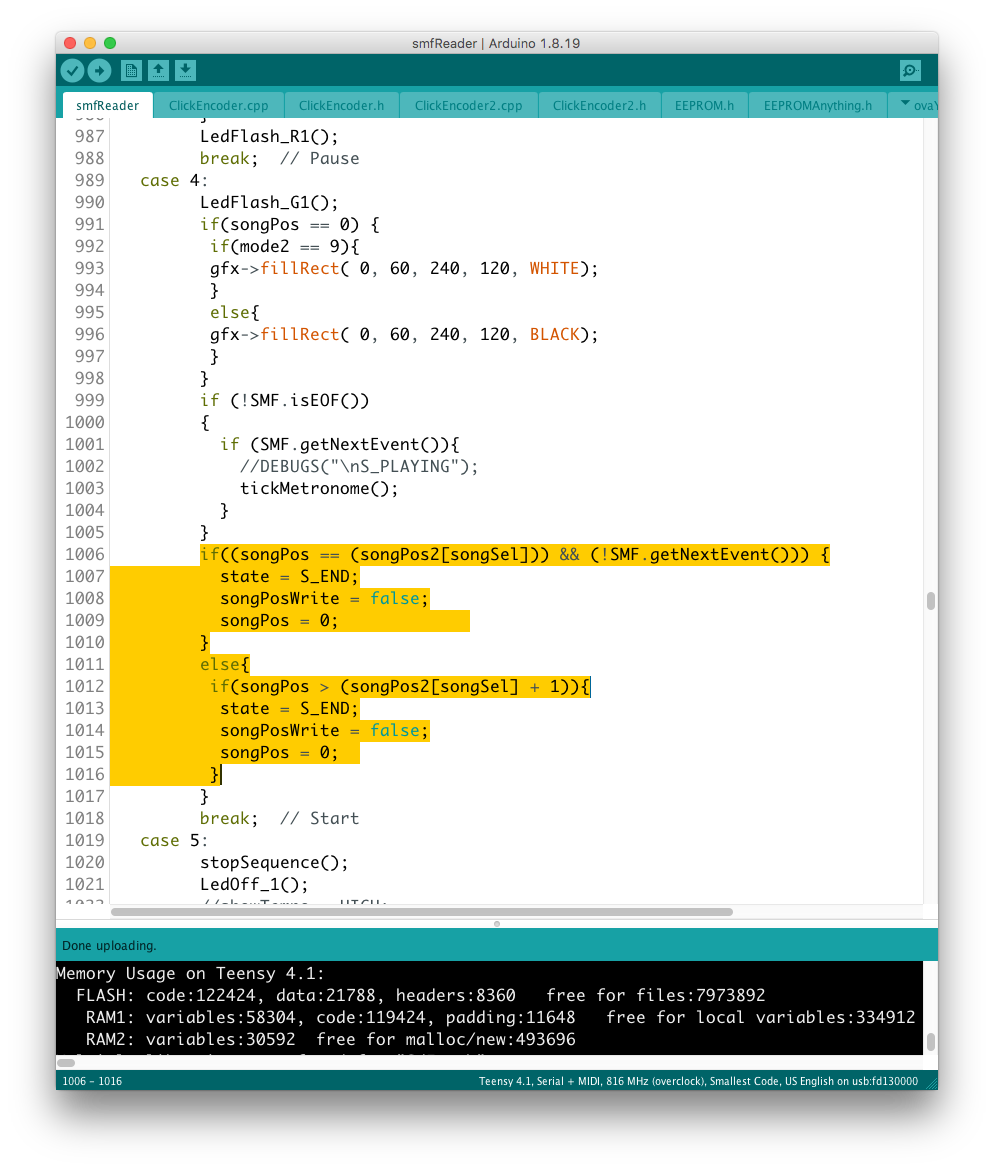Switch to ClickEncoder2.cpp tab

468,105
